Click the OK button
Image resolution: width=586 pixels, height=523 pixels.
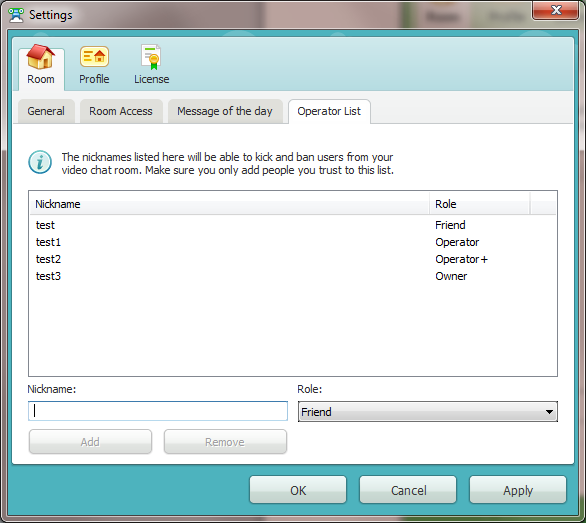(298, 490)
